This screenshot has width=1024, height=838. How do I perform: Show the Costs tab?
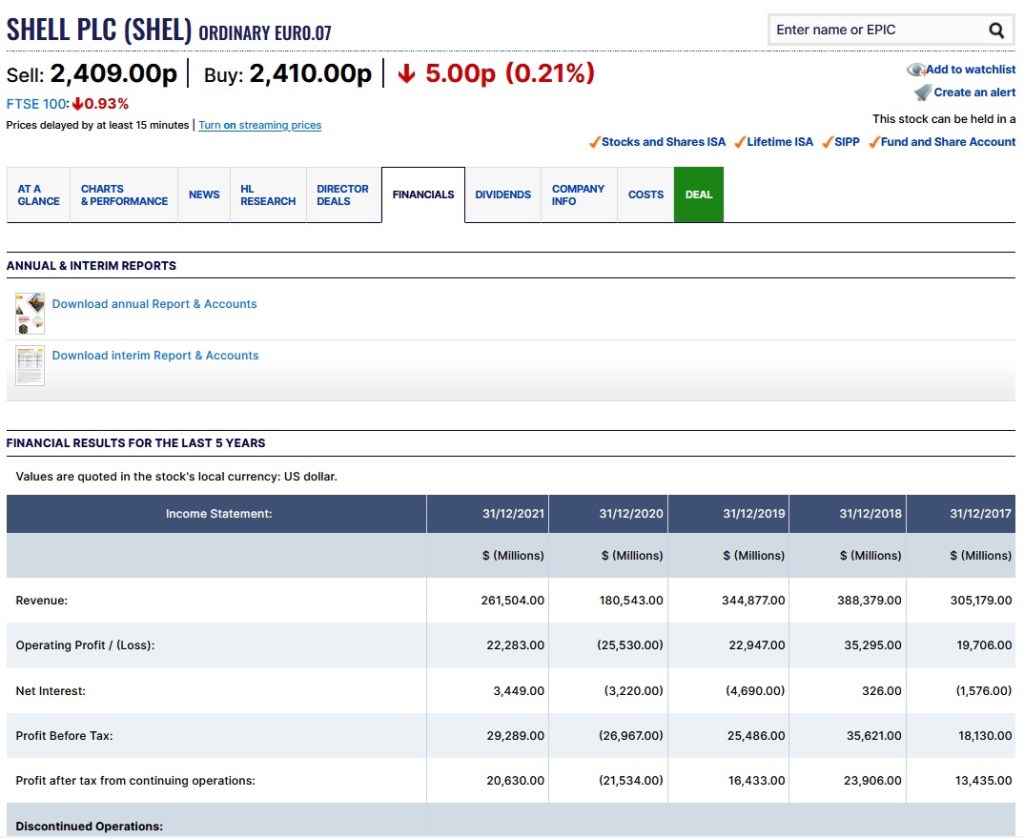645,195
